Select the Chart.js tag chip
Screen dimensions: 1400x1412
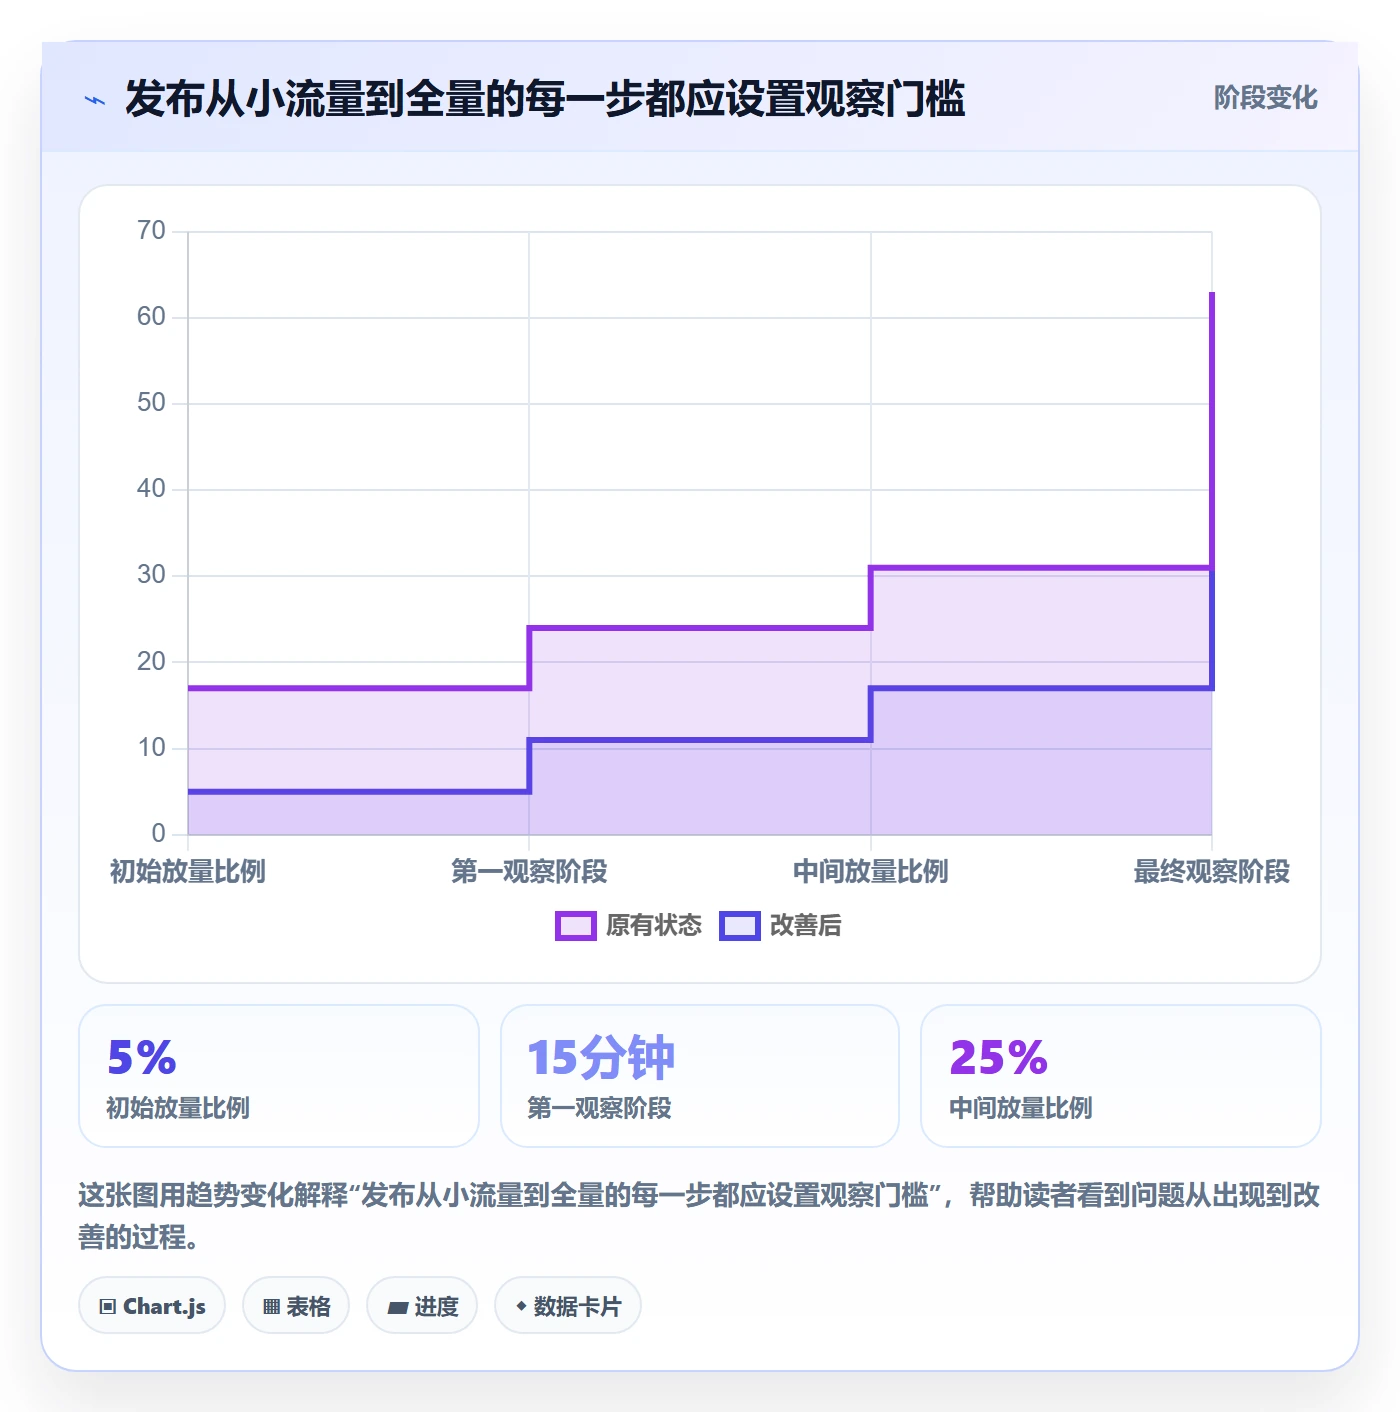click(x=152, y=1306)
